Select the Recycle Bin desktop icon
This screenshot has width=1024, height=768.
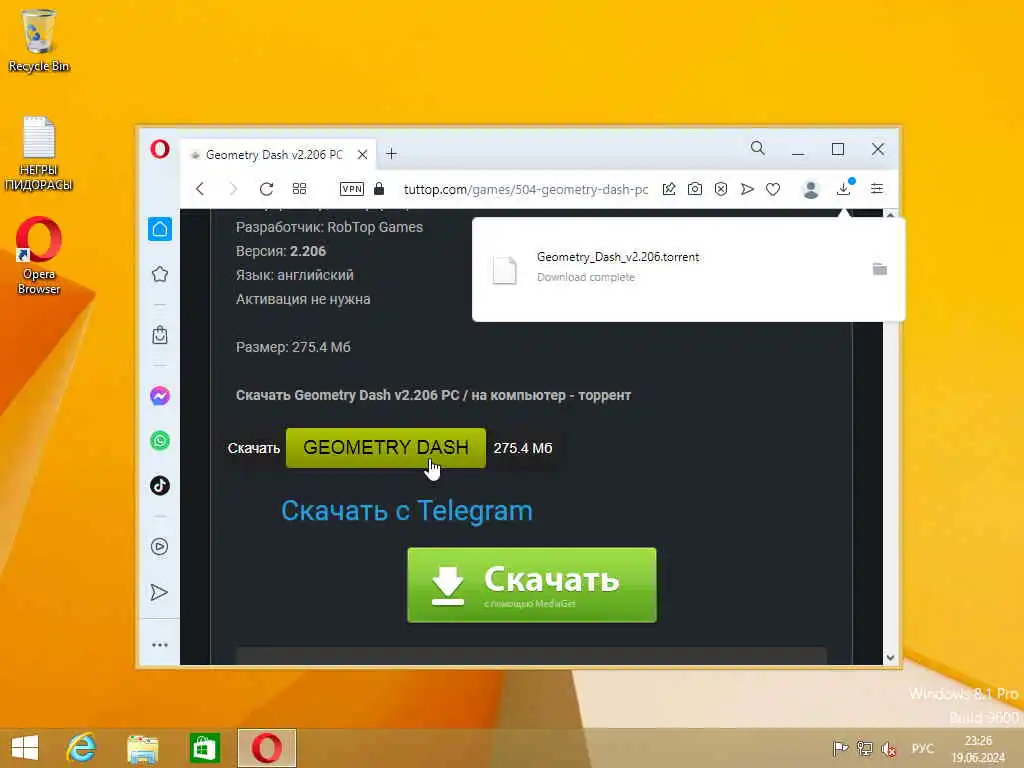pyautogui.click(x=39, y=40)
